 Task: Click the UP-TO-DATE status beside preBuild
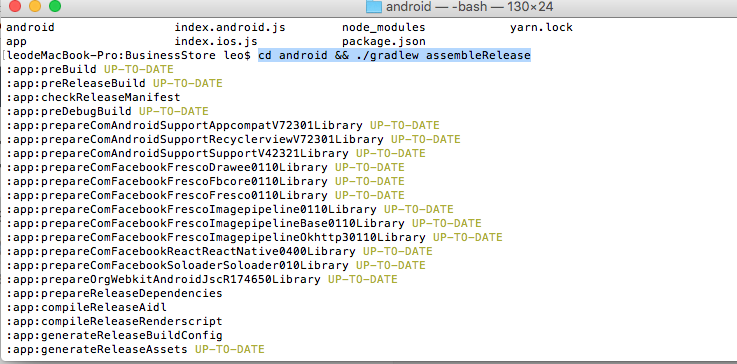point(139,70)
